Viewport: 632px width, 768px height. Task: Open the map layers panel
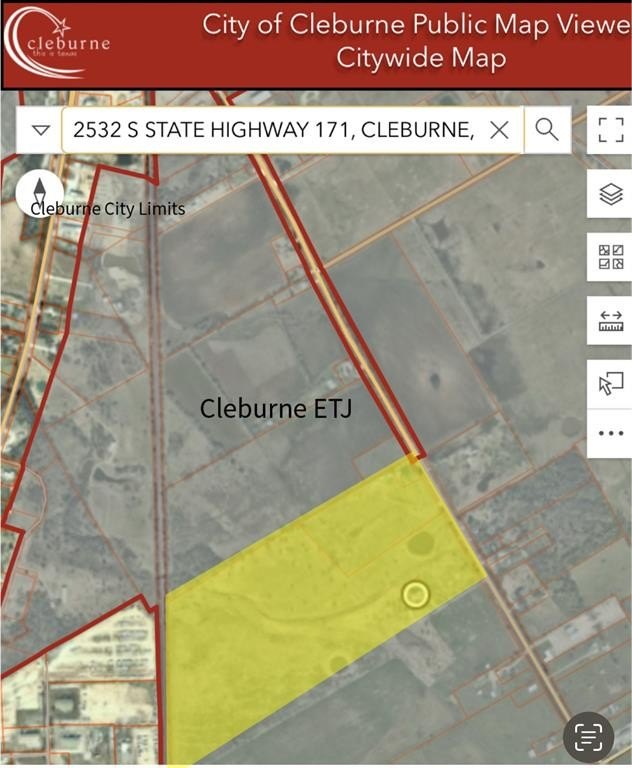[x=610, y=194]
